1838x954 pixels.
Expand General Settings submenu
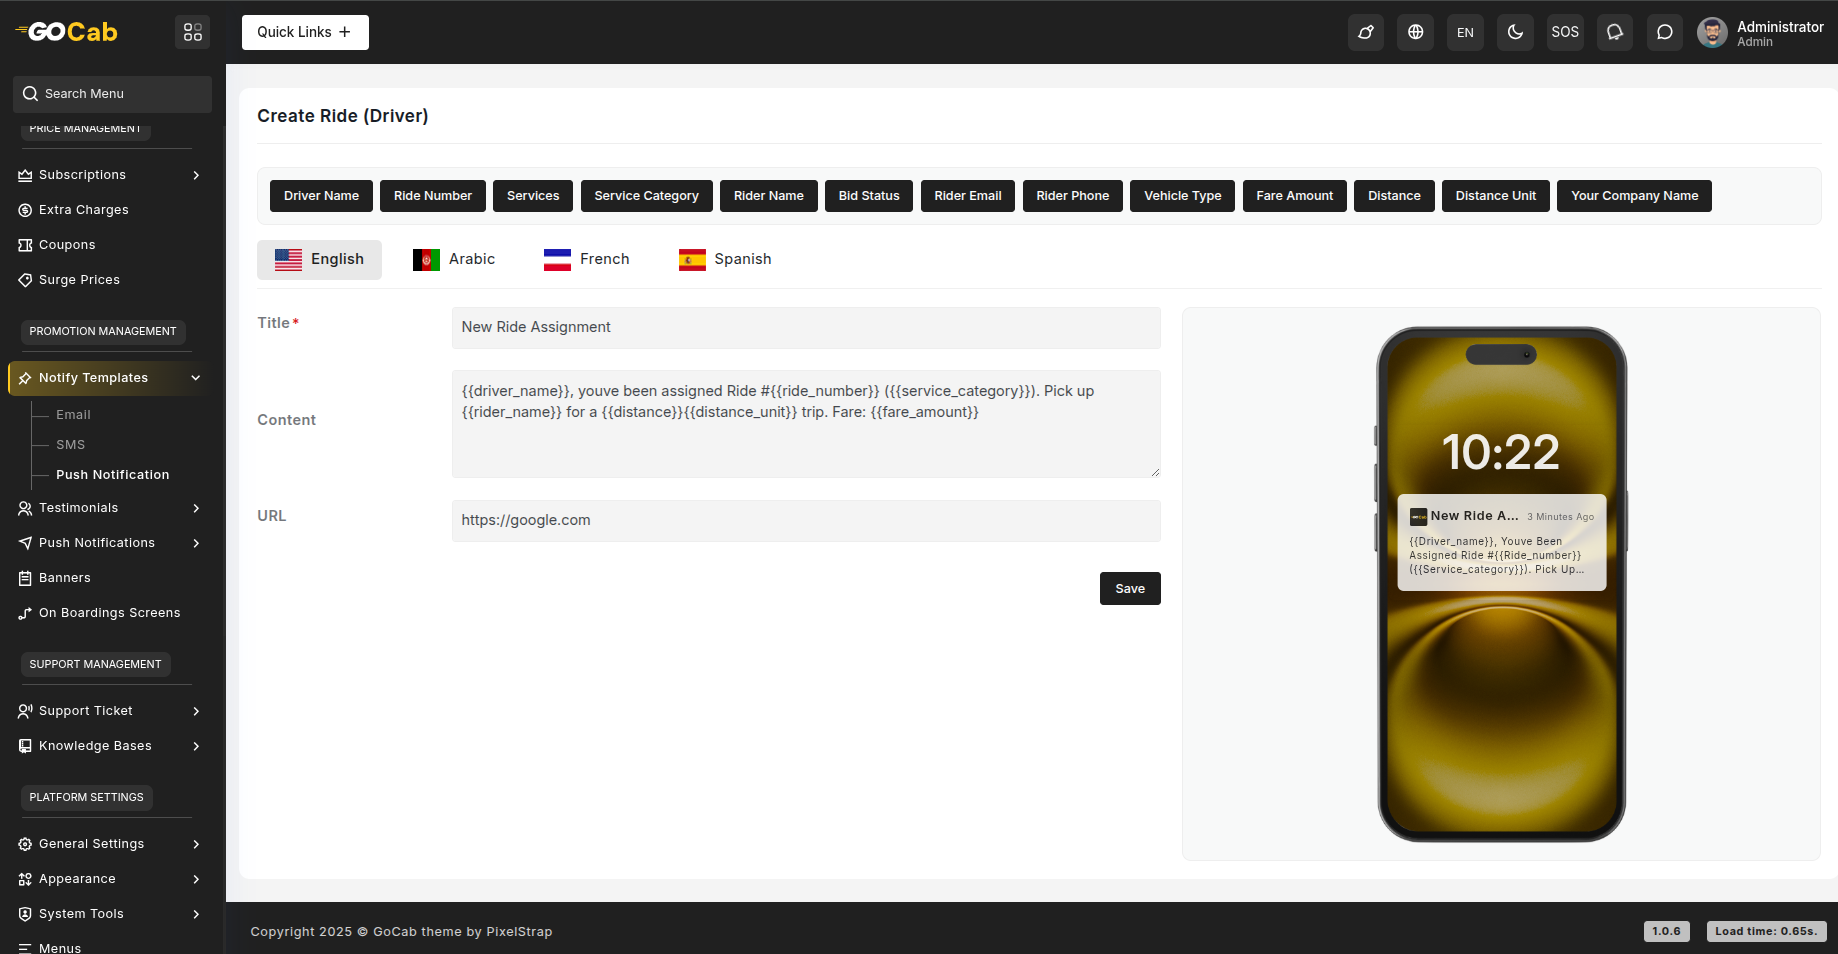[x=110, y=844]
